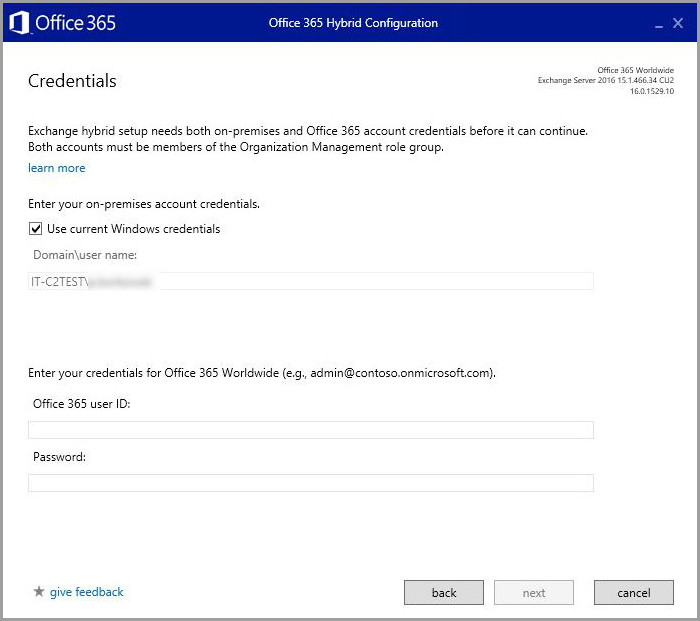
Task: Click the feedback star icon
Action: point(39,592)
